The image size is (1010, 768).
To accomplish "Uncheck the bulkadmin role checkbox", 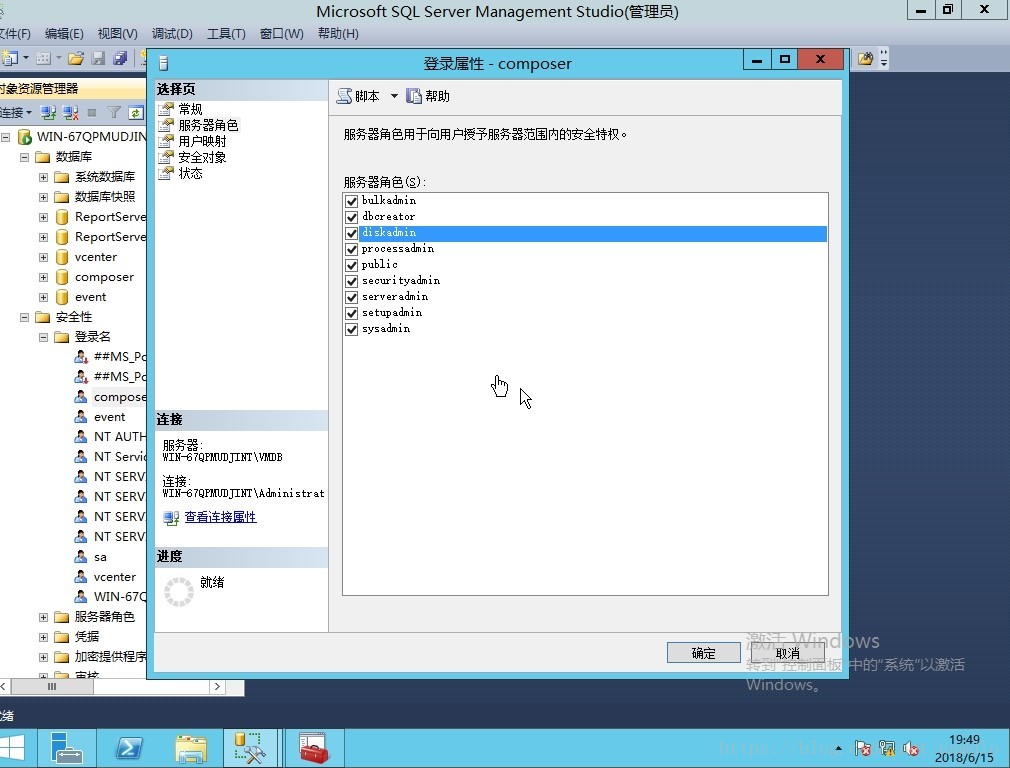I will pyautogui.click(x=352, y=201).
